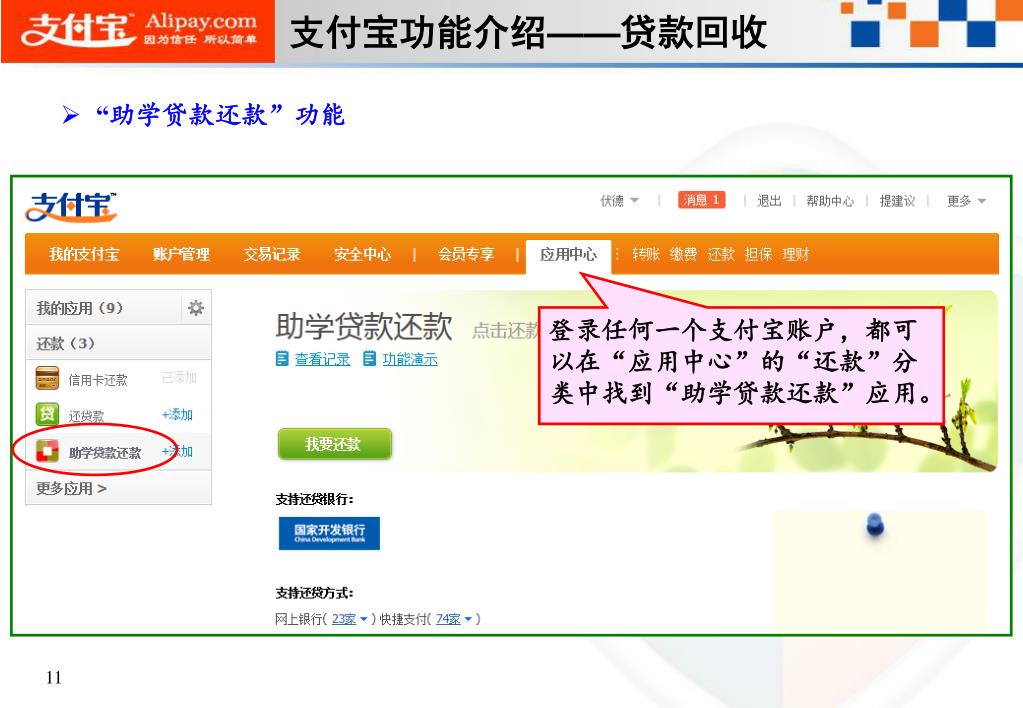Open the 功能演示 link
The height and width of the screenshot is (708, 1023).
(x=410, y=359)
